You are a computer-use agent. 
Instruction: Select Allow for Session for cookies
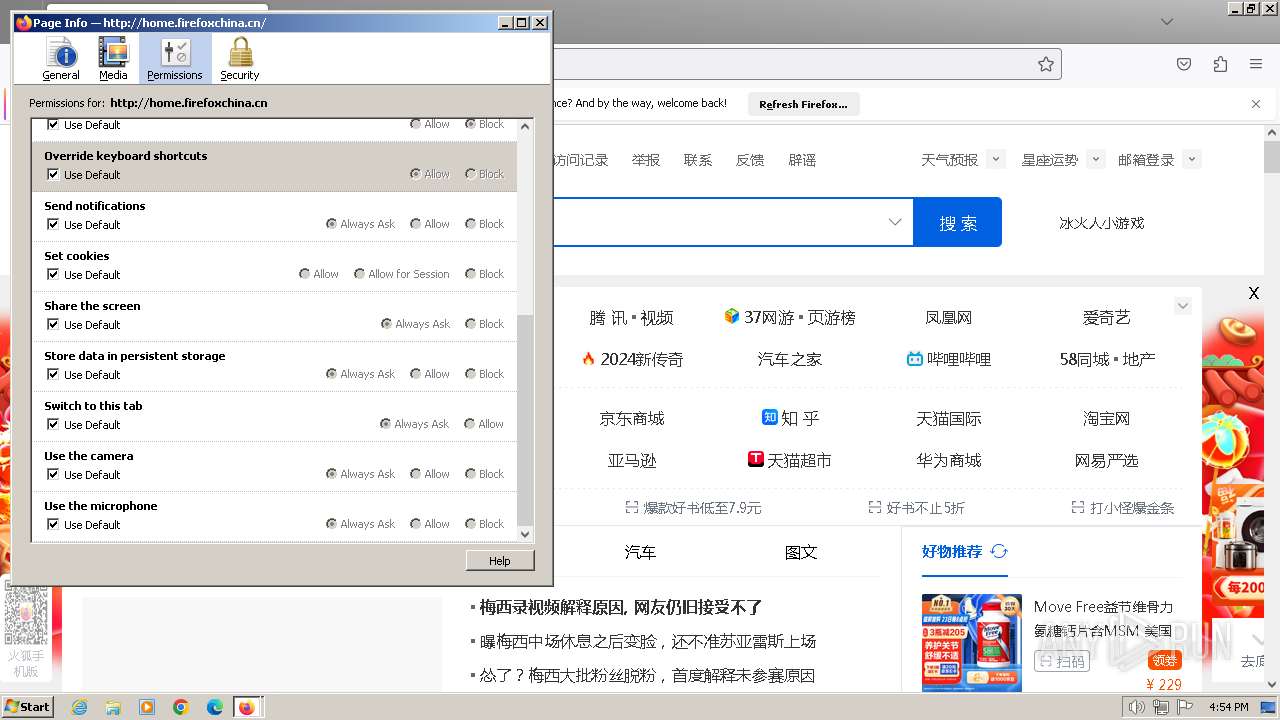[359, 274]
